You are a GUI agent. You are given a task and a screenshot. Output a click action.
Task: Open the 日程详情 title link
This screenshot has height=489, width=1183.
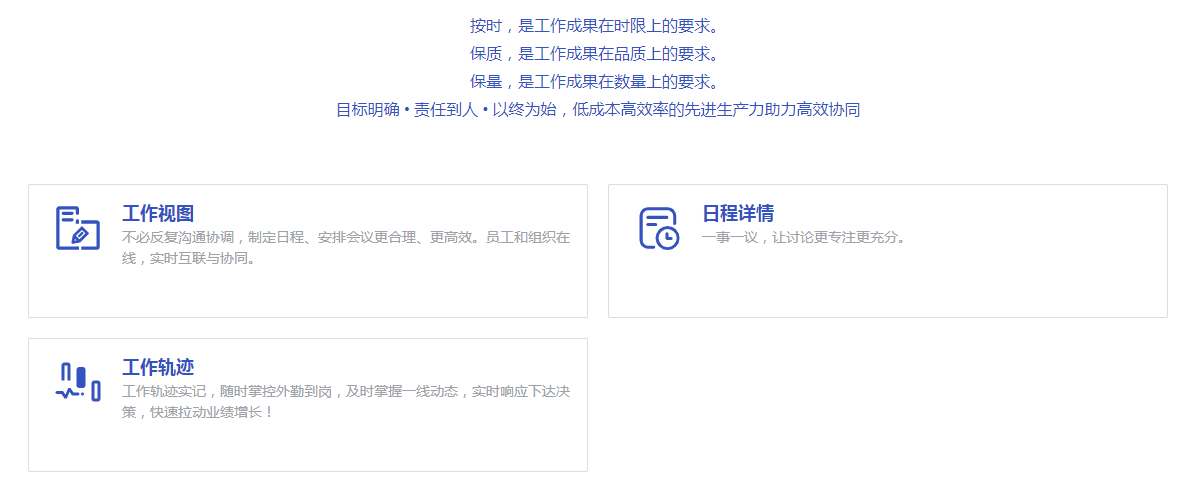[x=737, y=213]
